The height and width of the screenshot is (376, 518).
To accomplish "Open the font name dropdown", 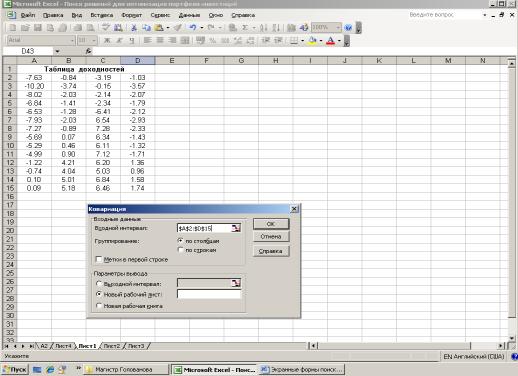I will pos(72,40).
